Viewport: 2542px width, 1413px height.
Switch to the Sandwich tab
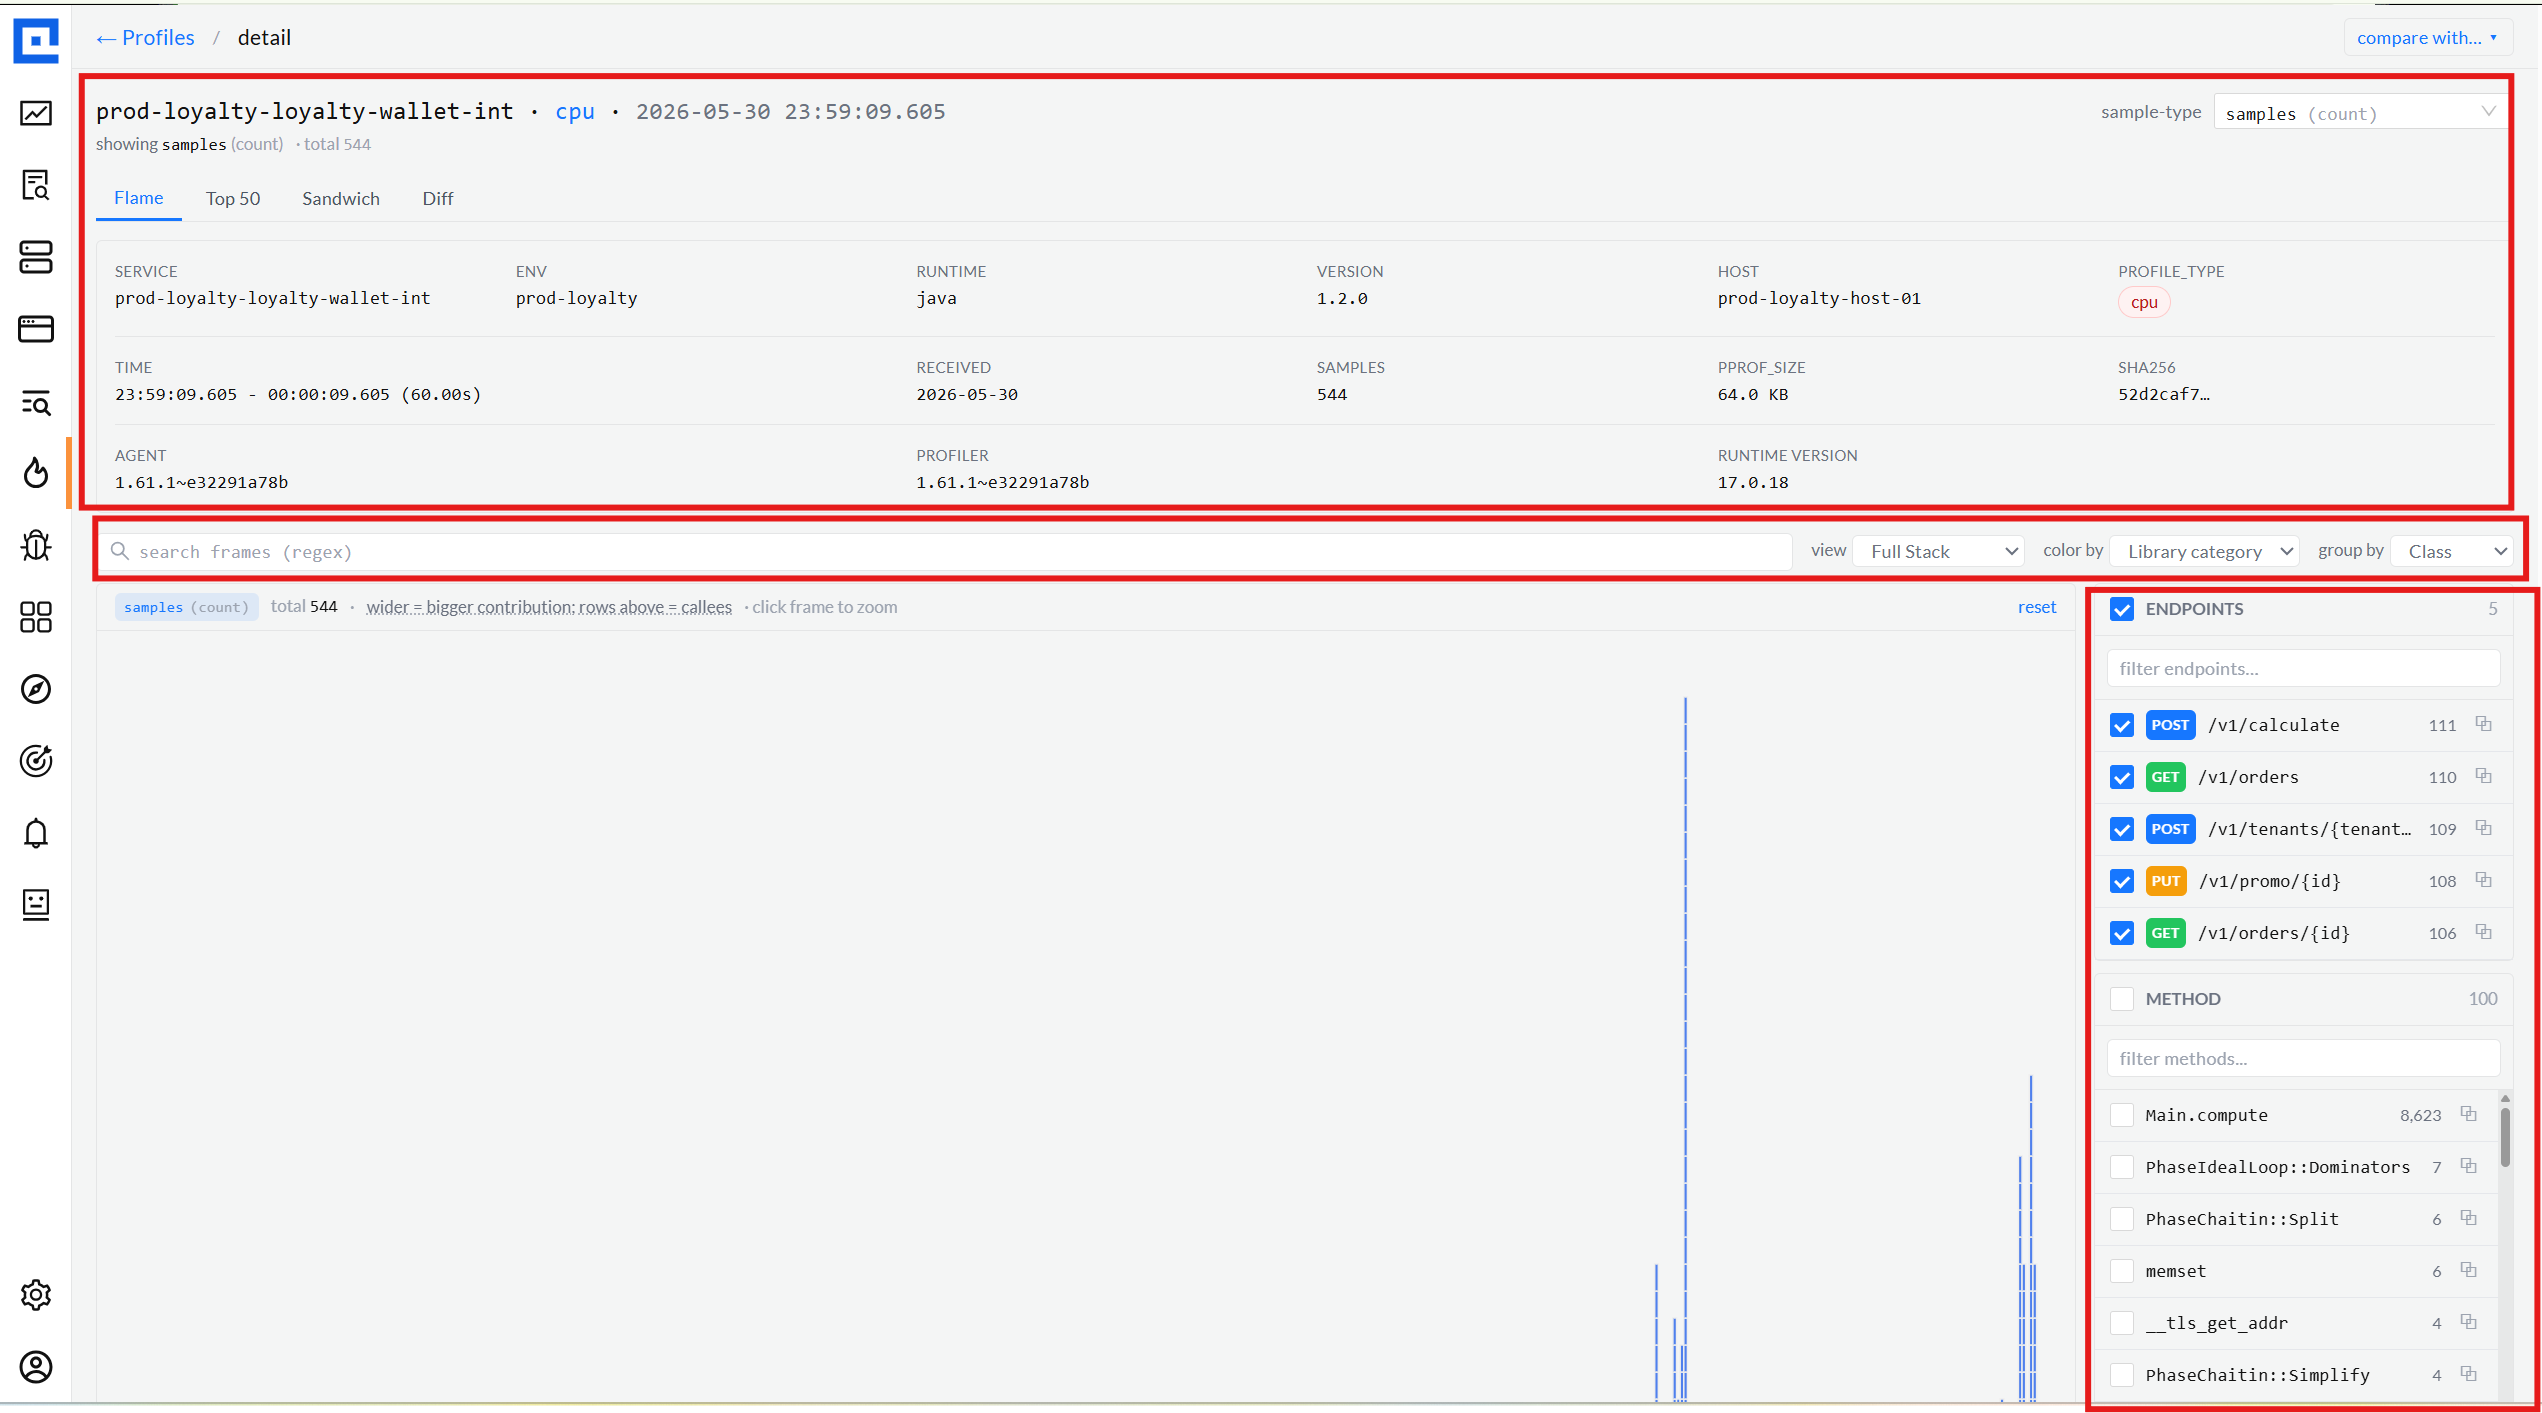click(341, 198)
